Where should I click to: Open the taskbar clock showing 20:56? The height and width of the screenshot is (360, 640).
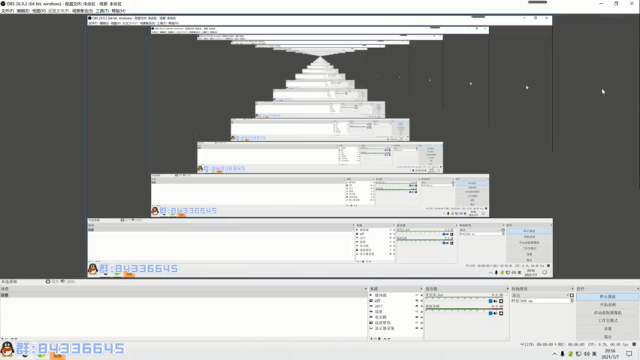(x=610, y=354)
